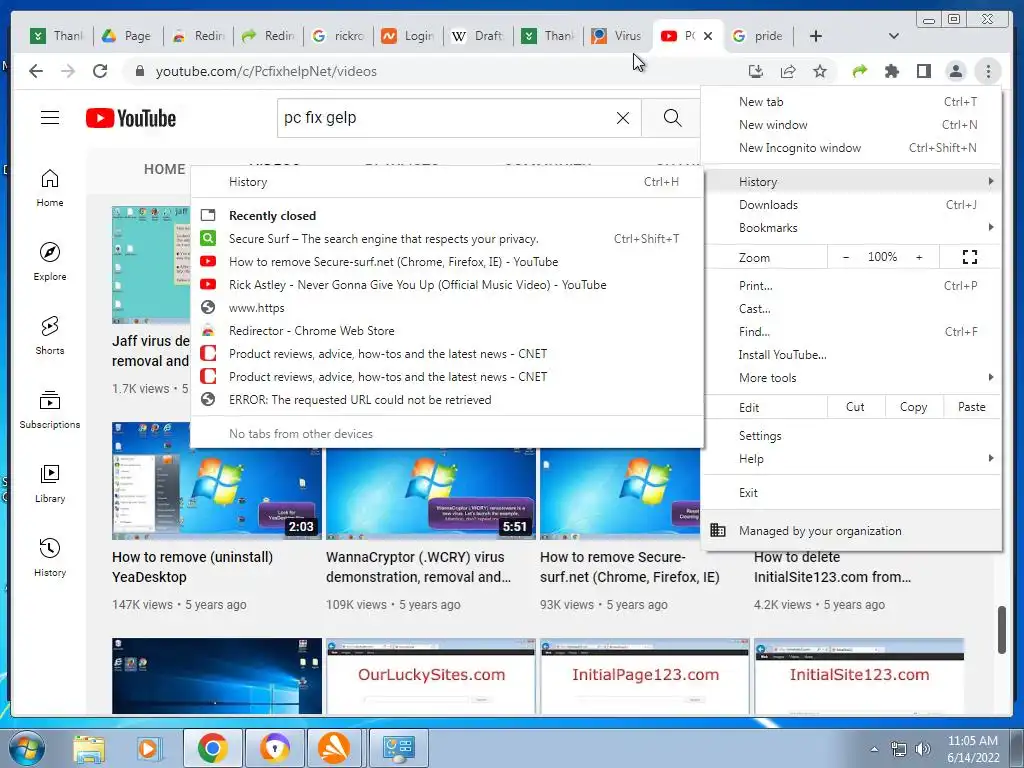
Task: Reopen Redirector - Chrome Web Store entry
Action: 447,331
